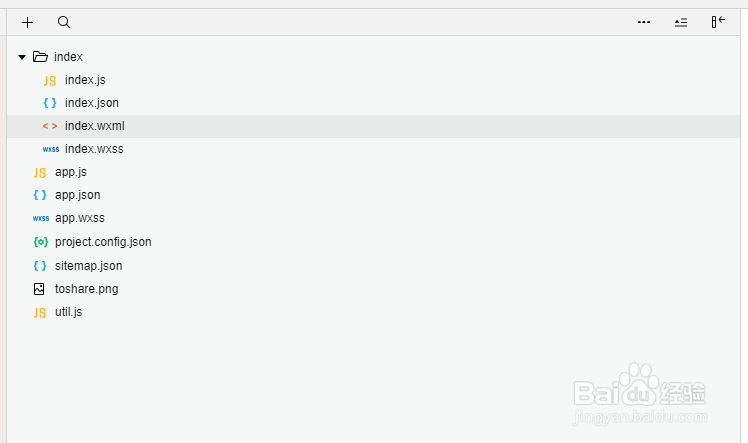
Task: Open index.wxss in the index folder
Action: (x=93, y=149)
